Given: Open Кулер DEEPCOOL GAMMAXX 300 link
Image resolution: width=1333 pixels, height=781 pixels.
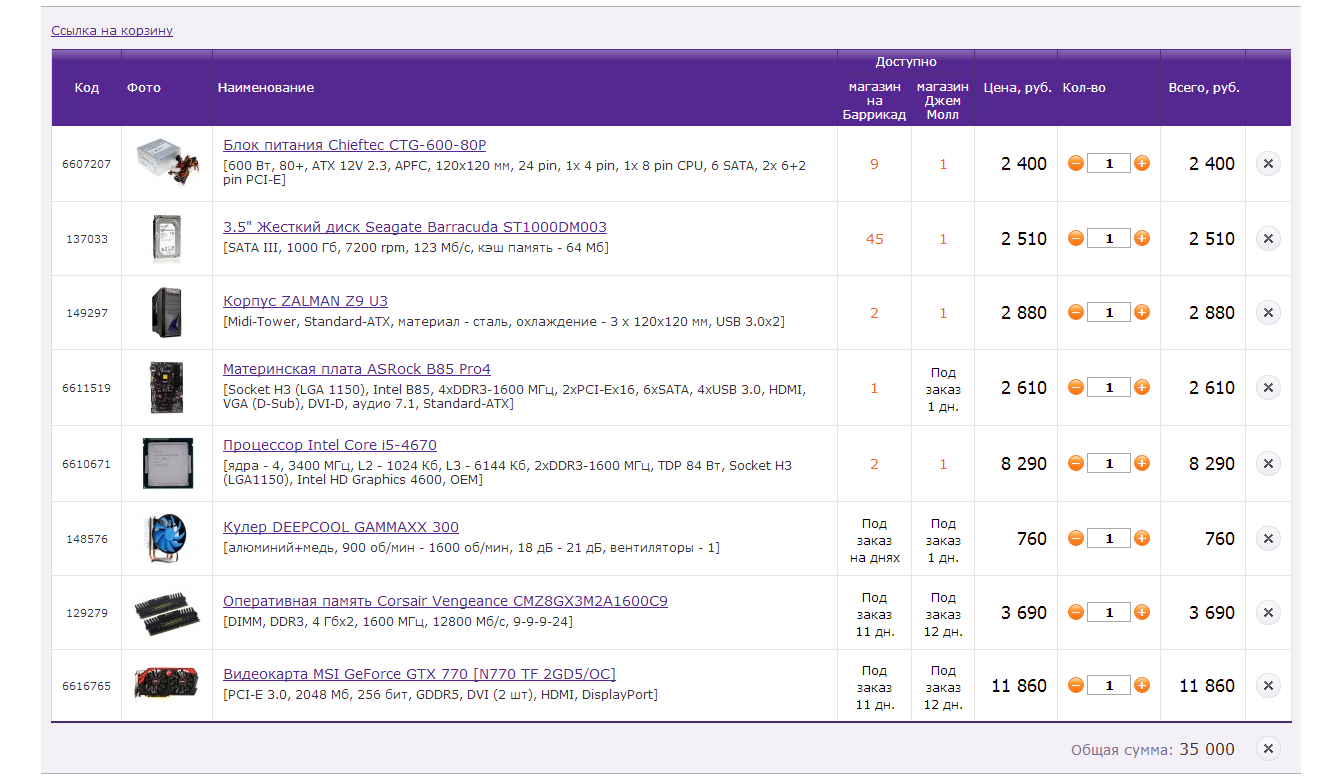Looking at the screenshot, I should [341, 527].
